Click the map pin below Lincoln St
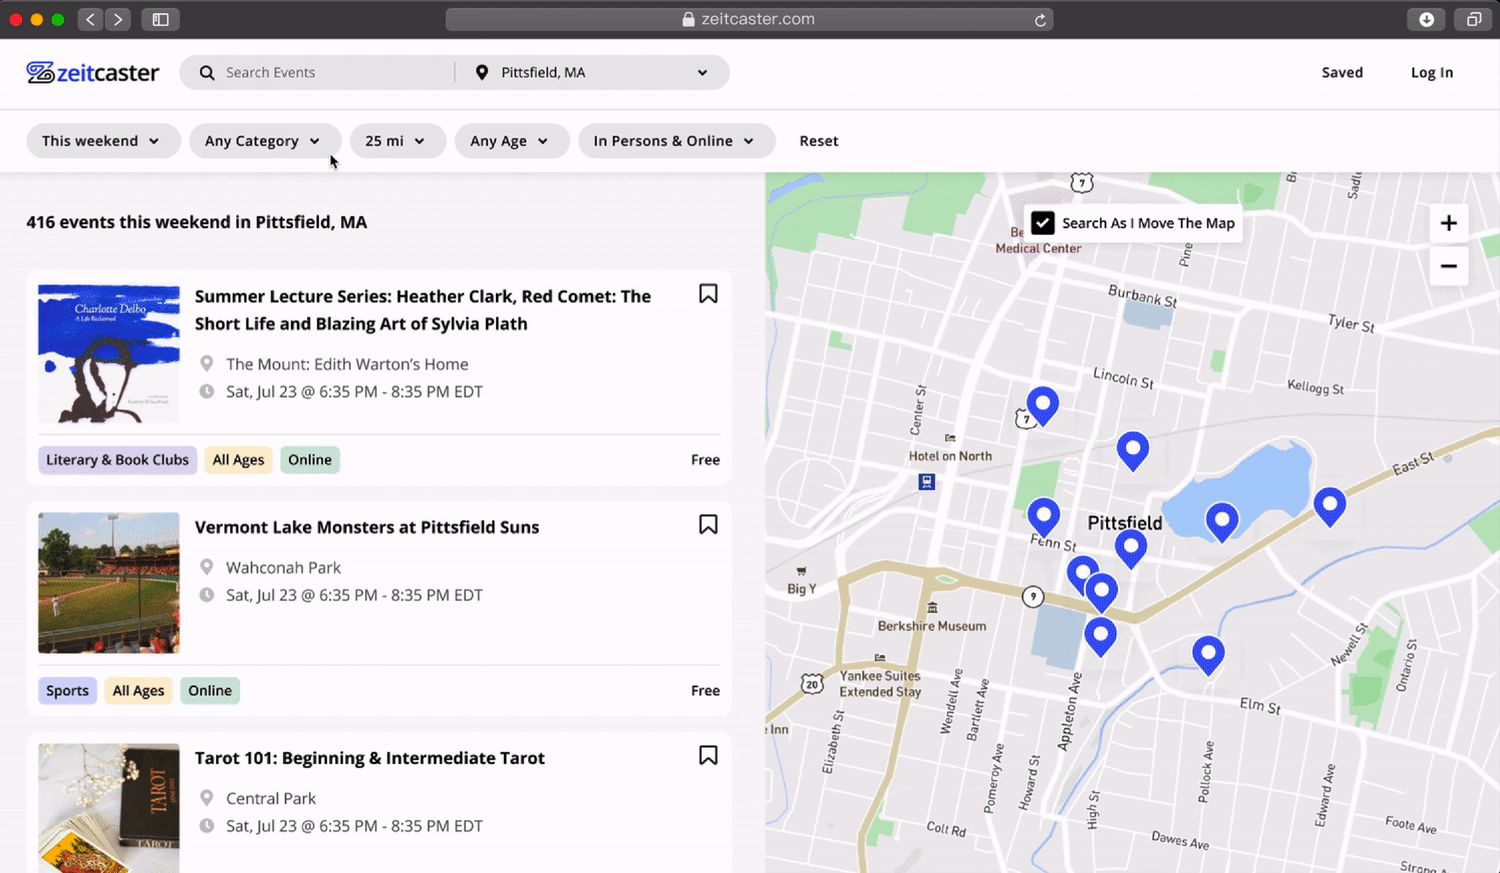This screenshot has height=873, width=1500. coord(1132,451)
